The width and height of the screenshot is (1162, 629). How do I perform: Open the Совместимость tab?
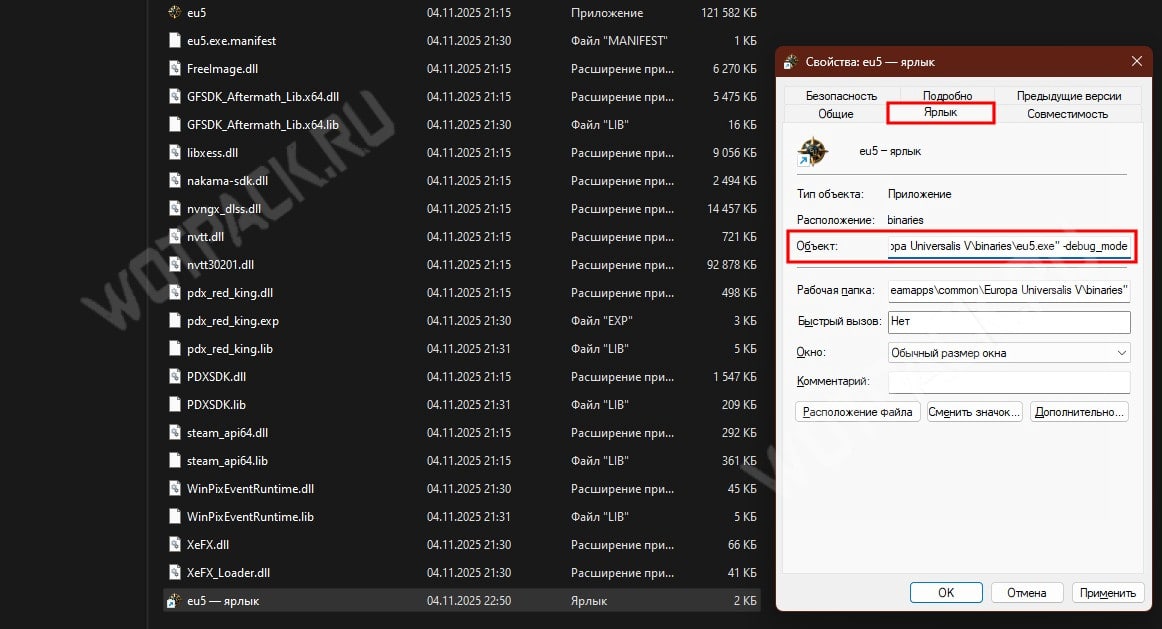click(1067, 114)
